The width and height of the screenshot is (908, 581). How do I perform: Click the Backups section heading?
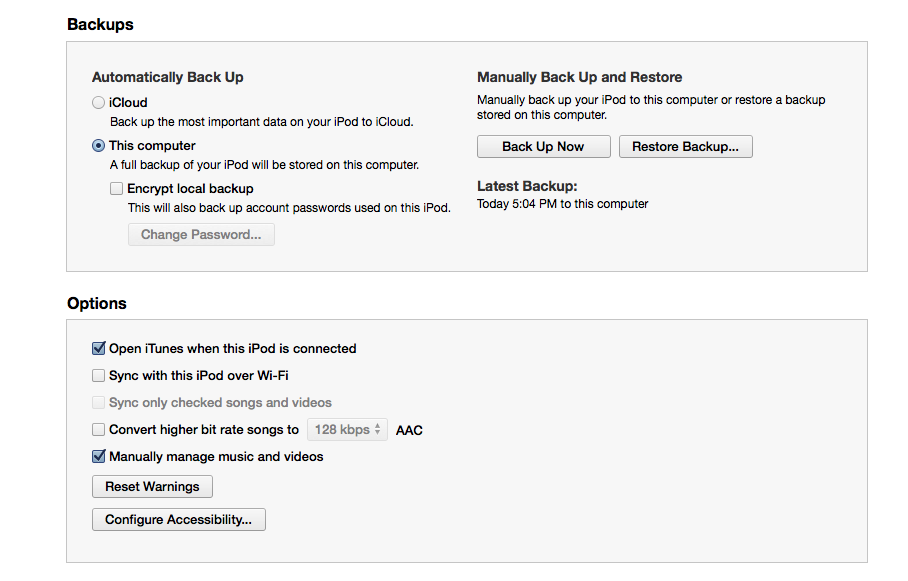tap(100, 25)
